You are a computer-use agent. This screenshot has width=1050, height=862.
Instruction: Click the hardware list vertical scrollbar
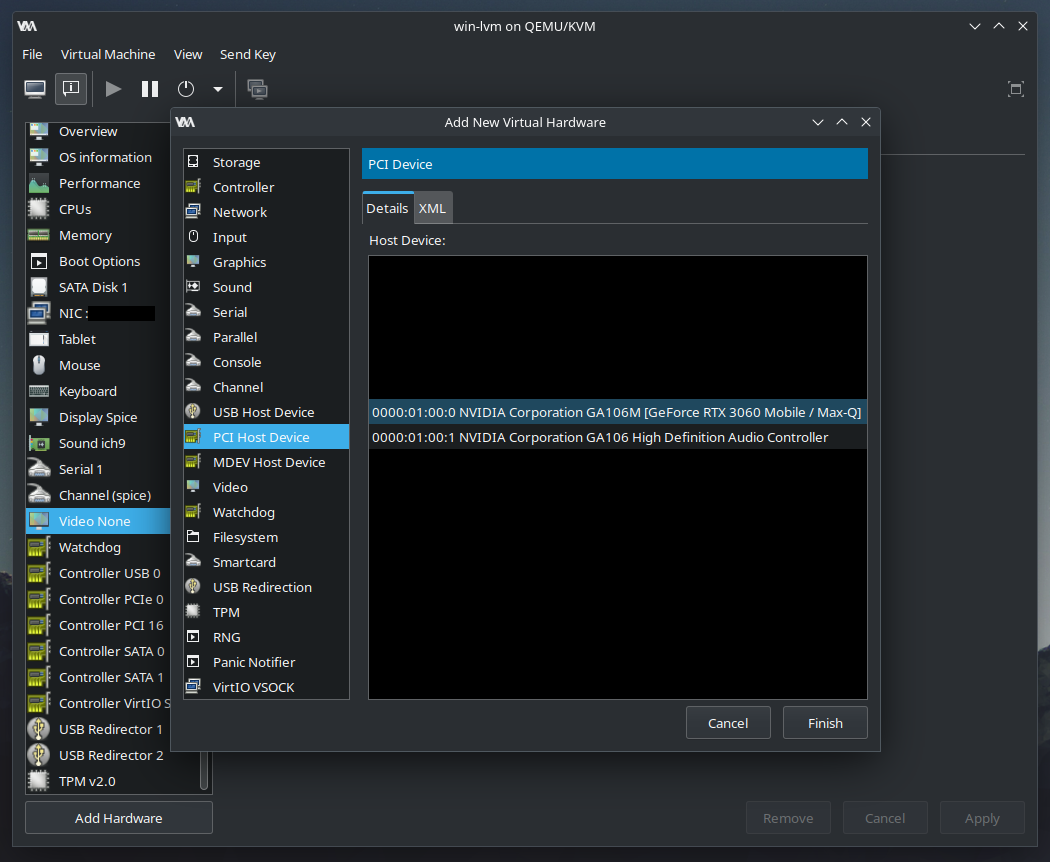click(204, 770)
